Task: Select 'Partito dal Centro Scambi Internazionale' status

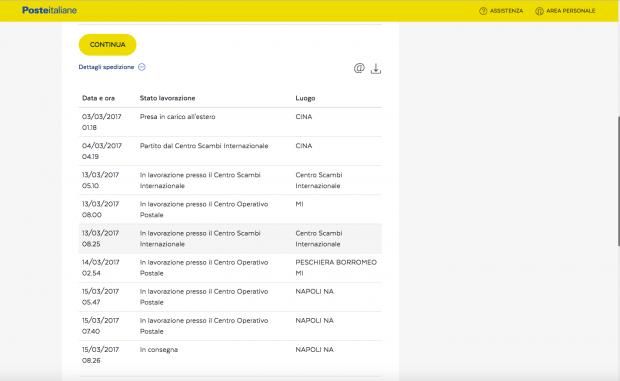Action: (x=204, y=146)
